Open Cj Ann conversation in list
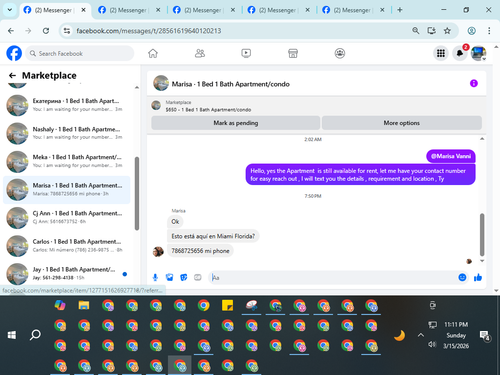Image resolution: width=500 pixels, height=375 pixels. [67, 218]
